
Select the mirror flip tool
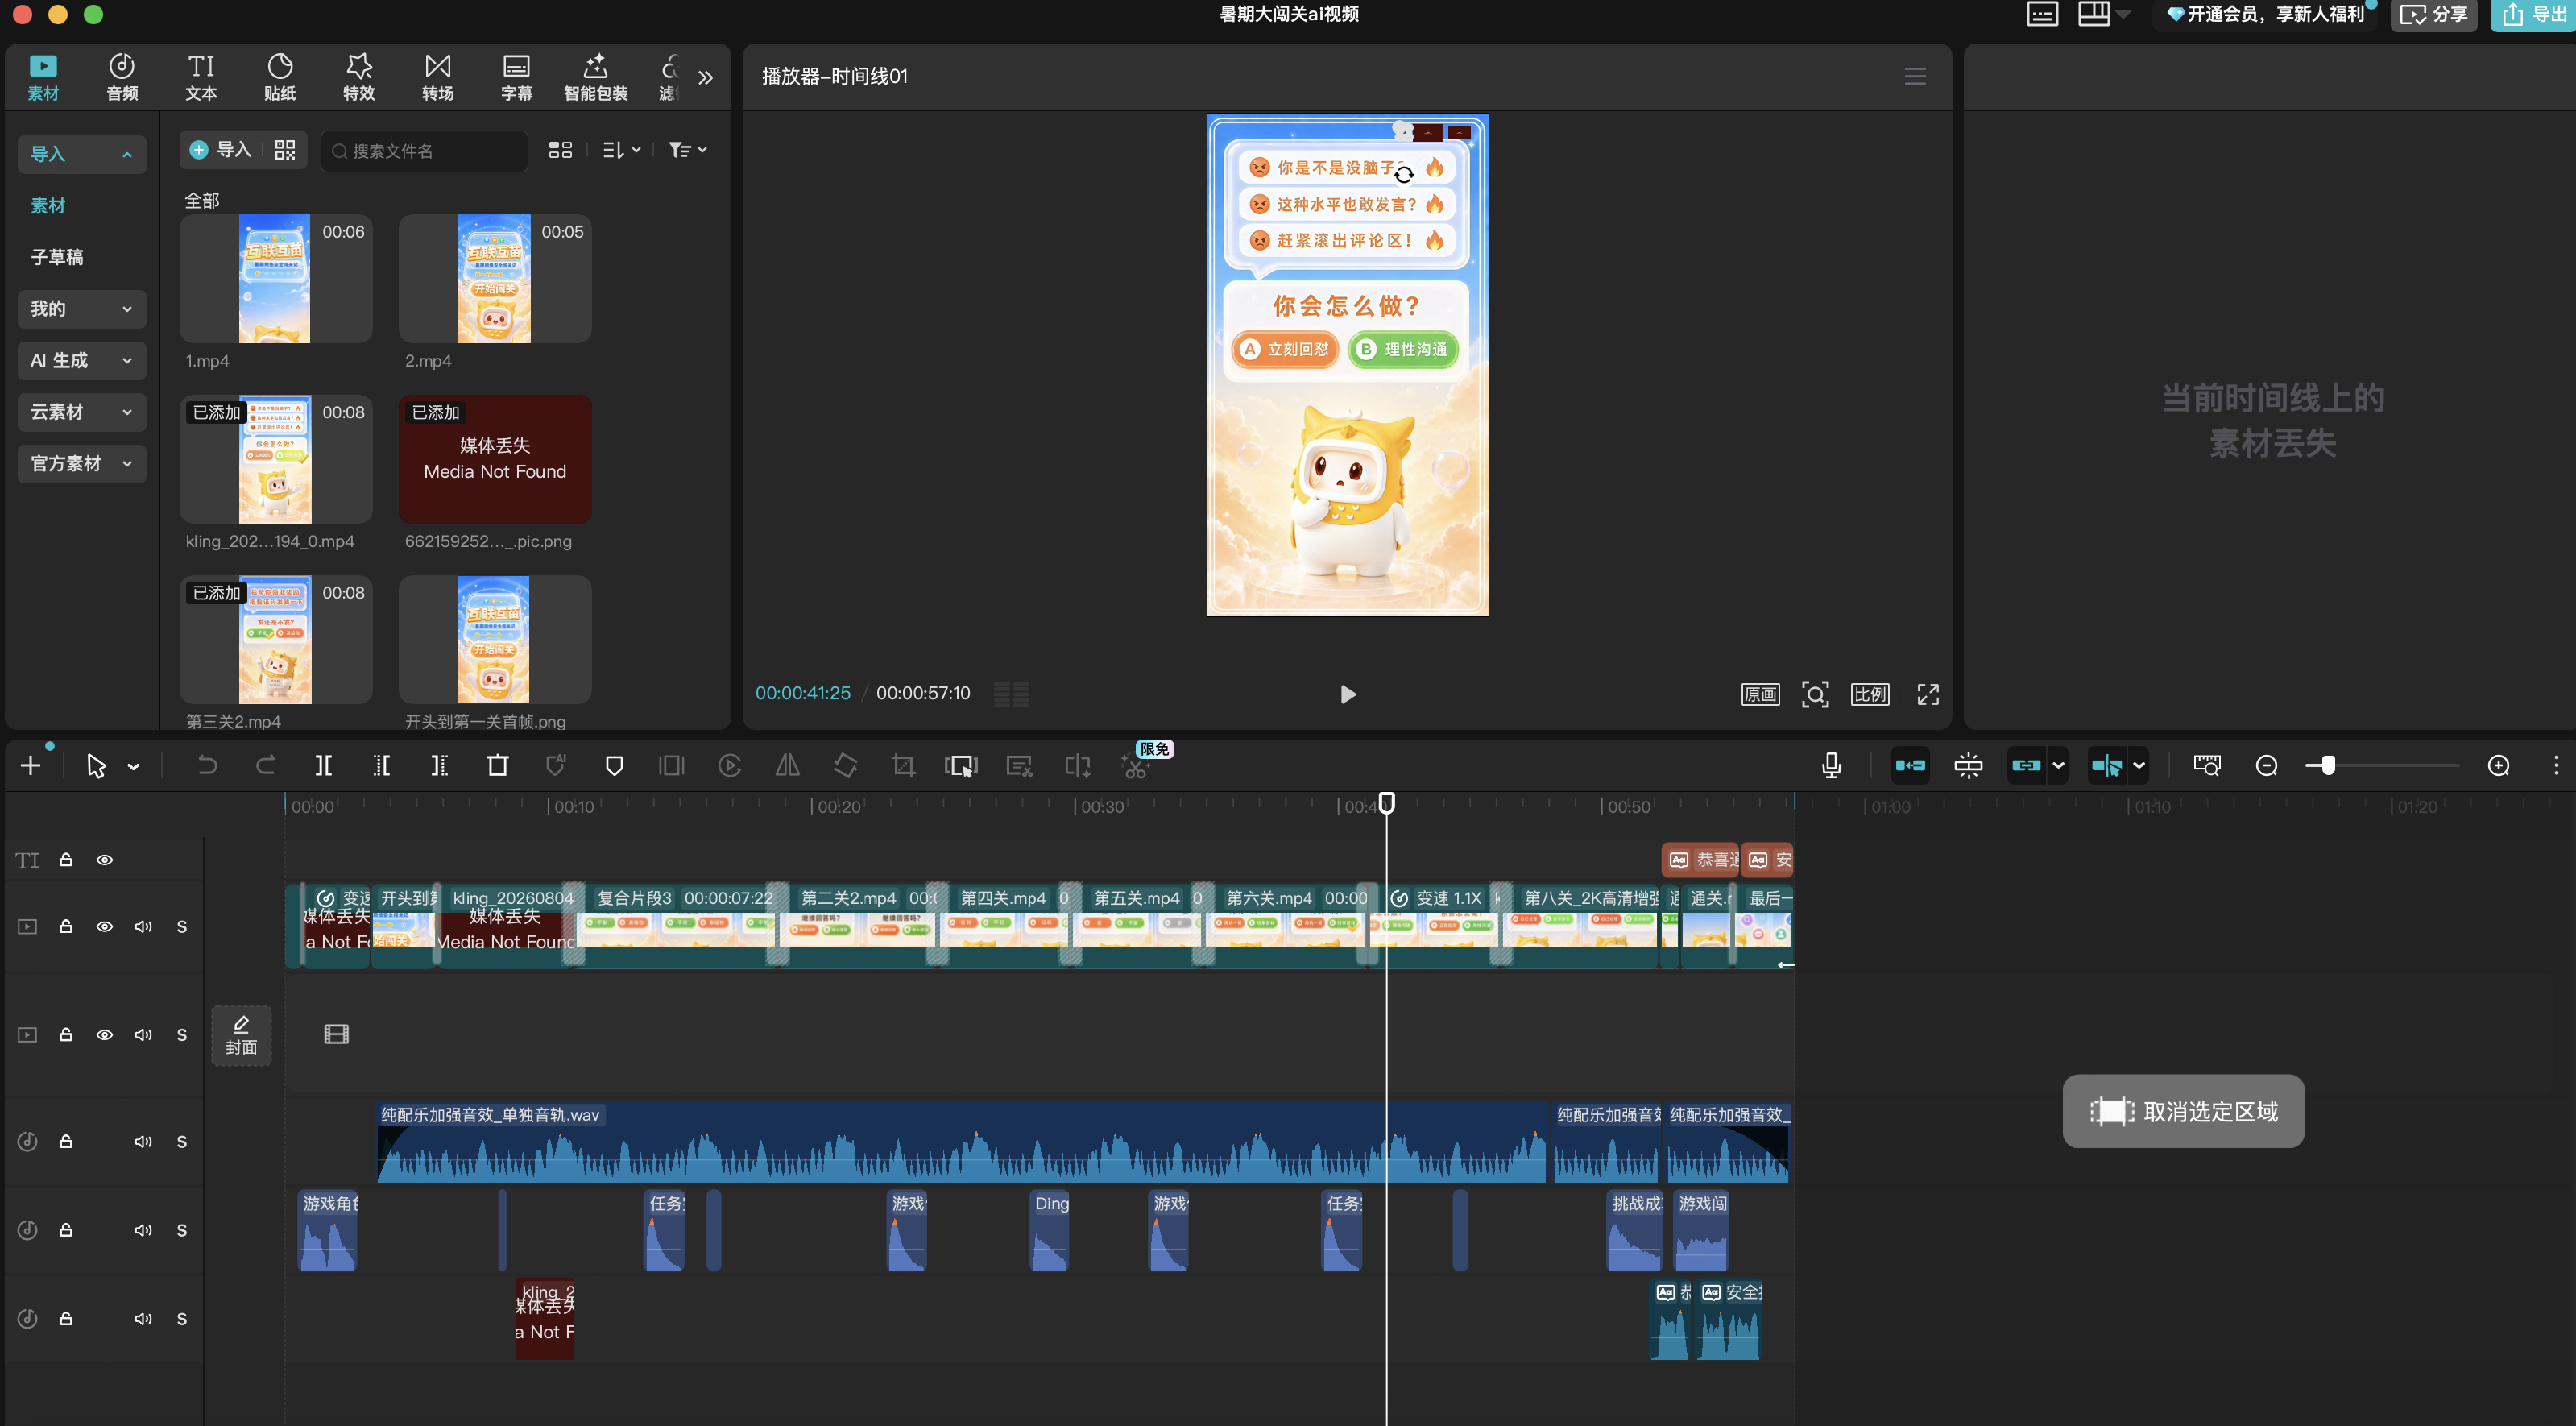(x=788, y=765)
